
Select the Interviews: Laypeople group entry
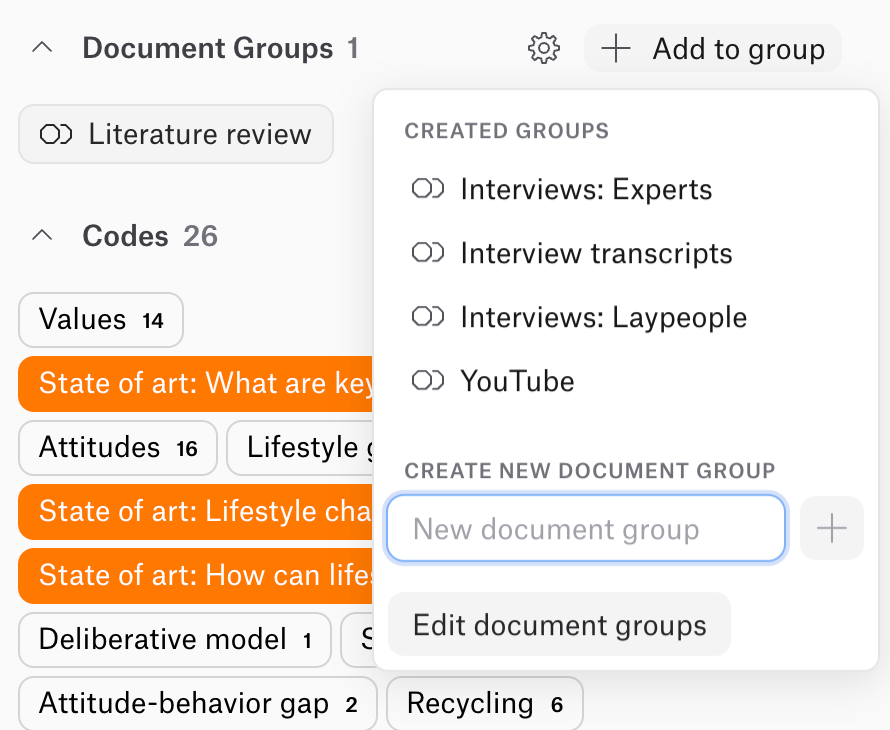(603, 317)
